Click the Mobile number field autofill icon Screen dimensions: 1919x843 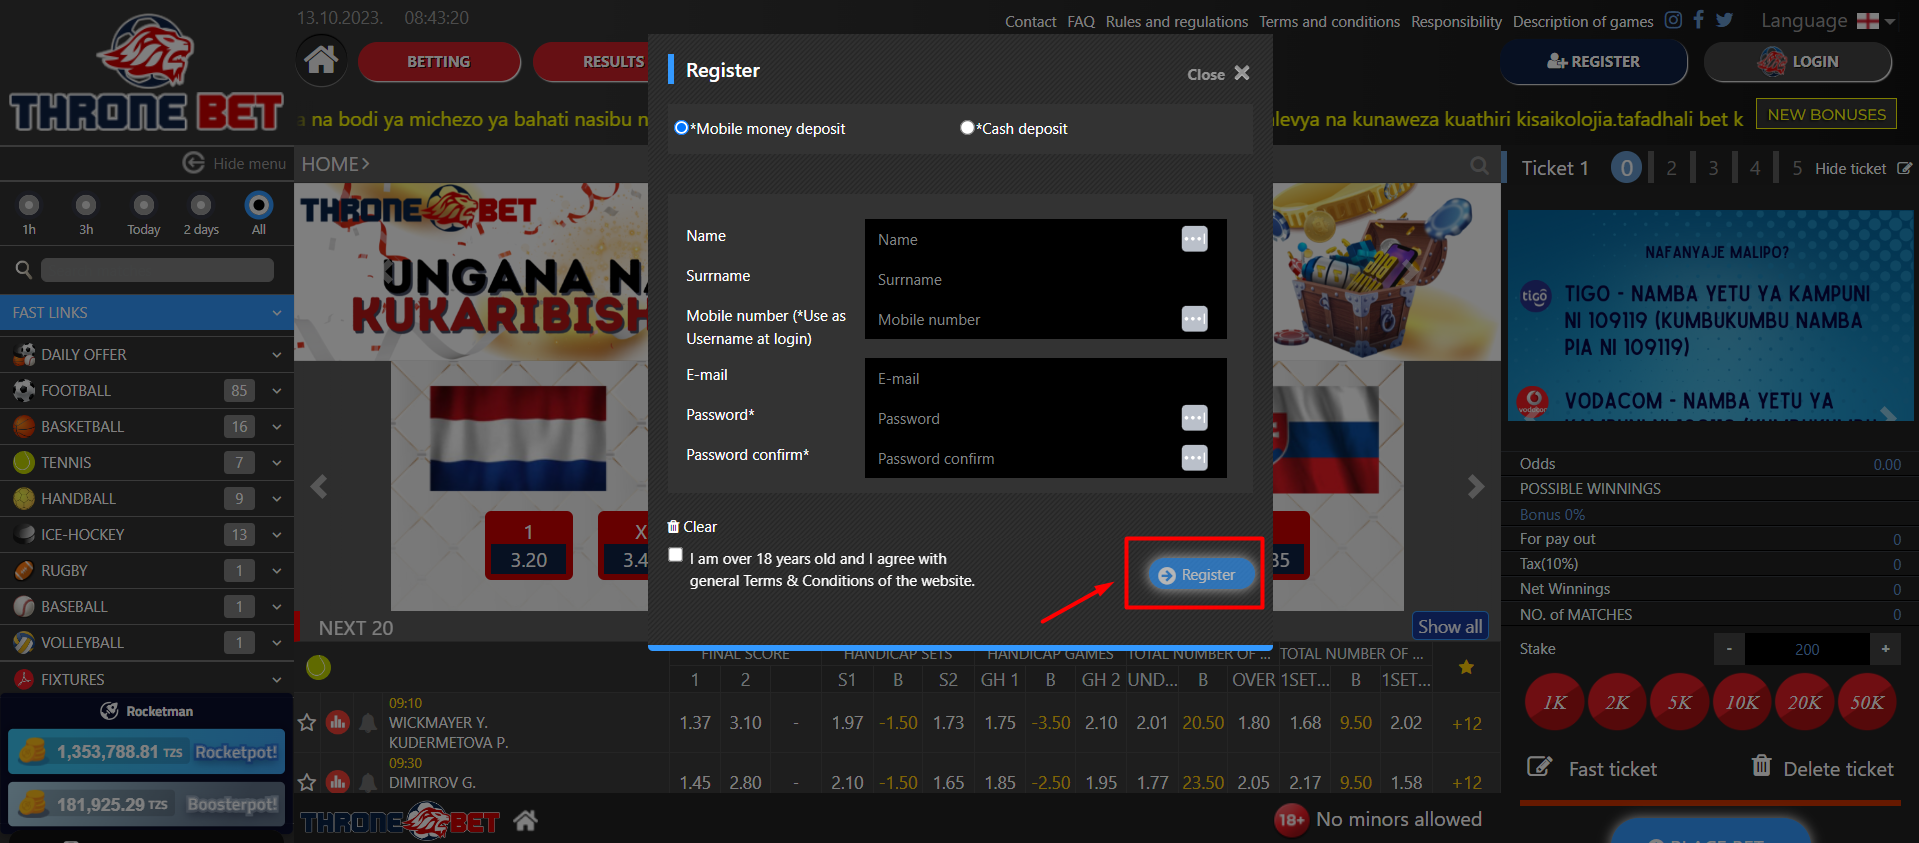pyautogui.click(x=1194, y=319)
